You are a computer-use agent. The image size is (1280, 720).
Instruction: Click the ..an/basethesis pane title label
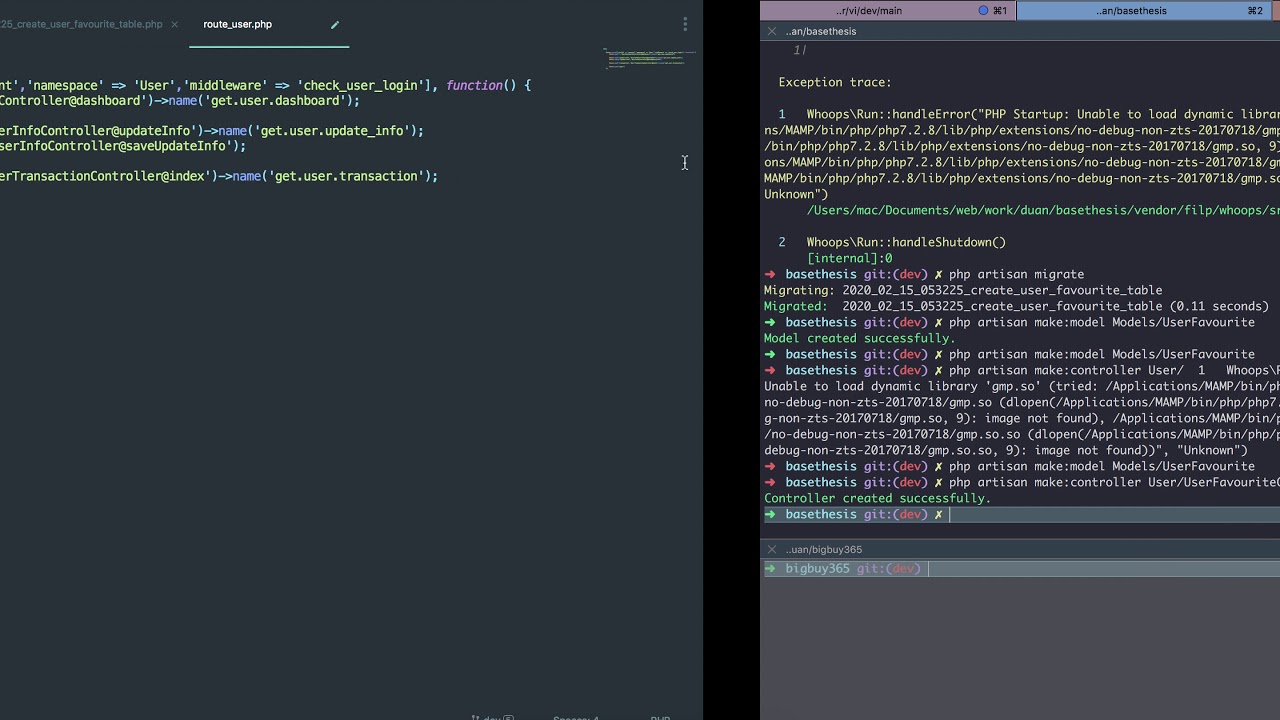(820, 31)
